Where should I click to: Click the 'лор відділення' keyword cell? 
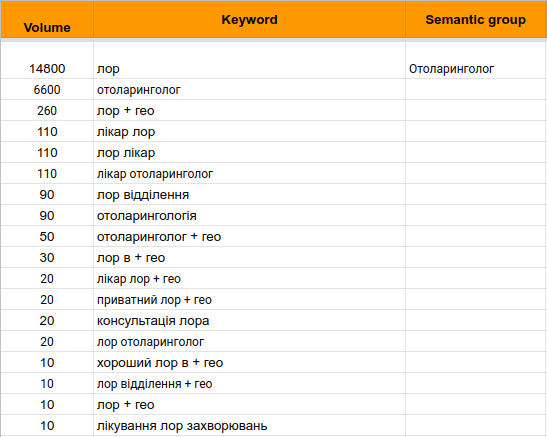point(249,194)
